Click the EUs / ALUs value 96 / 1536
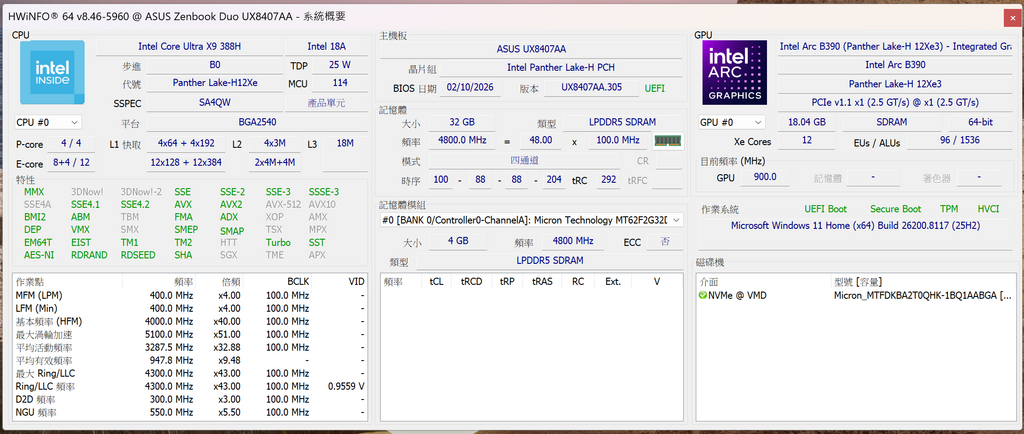The image size is (1024, 434). [x=960, y=141]
